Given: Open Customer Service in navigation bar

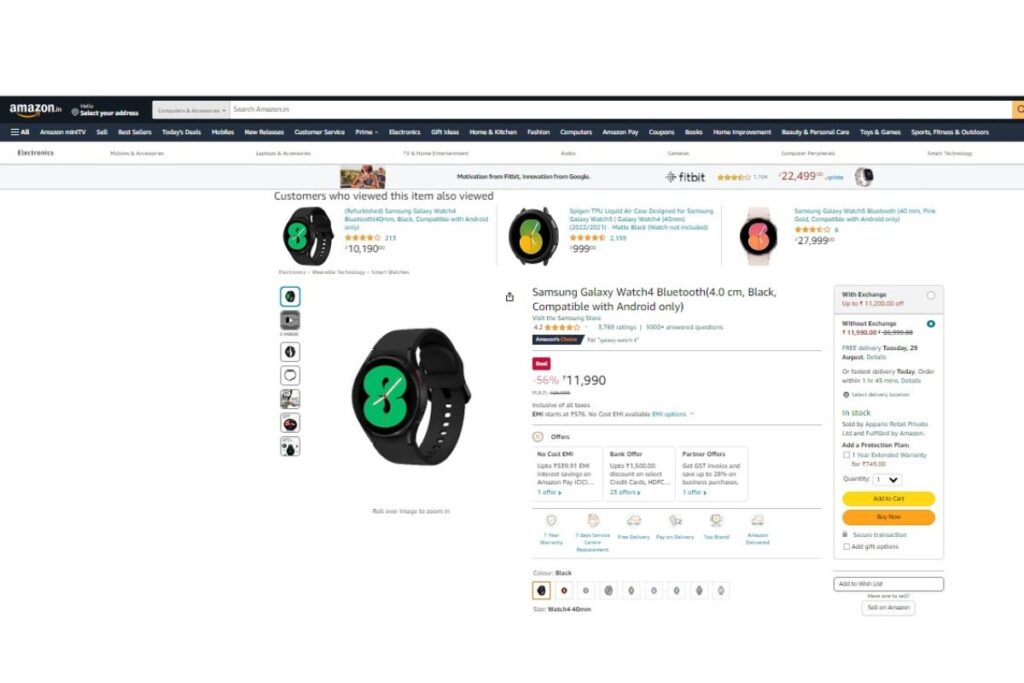Looking at the screenshot, I should click(319, 132).
